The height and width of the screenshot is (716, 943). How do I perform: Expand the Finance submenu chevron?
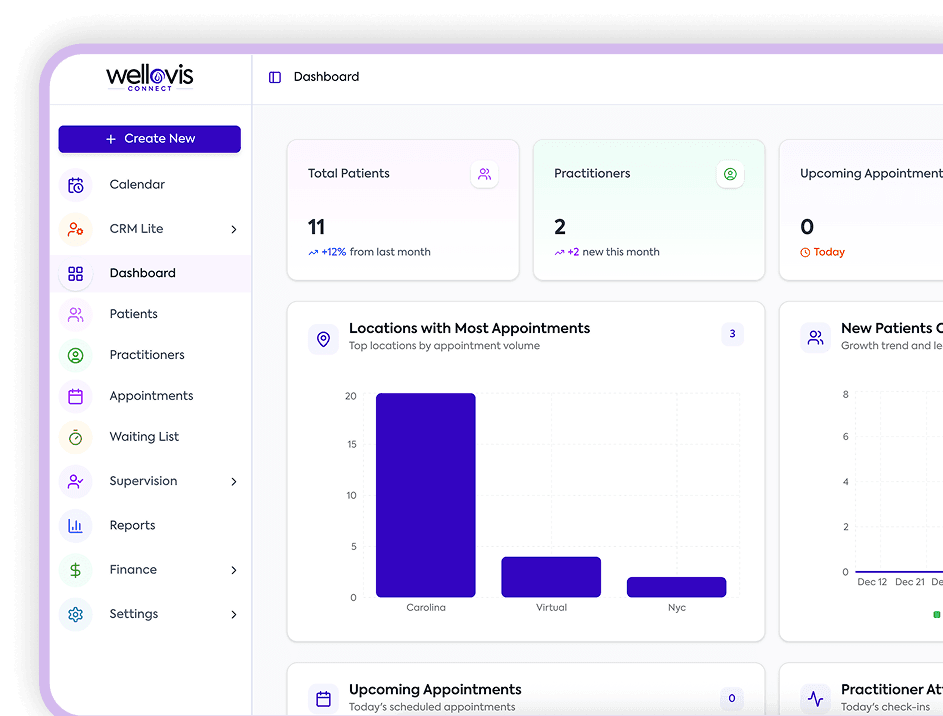[x=234, y=570]
